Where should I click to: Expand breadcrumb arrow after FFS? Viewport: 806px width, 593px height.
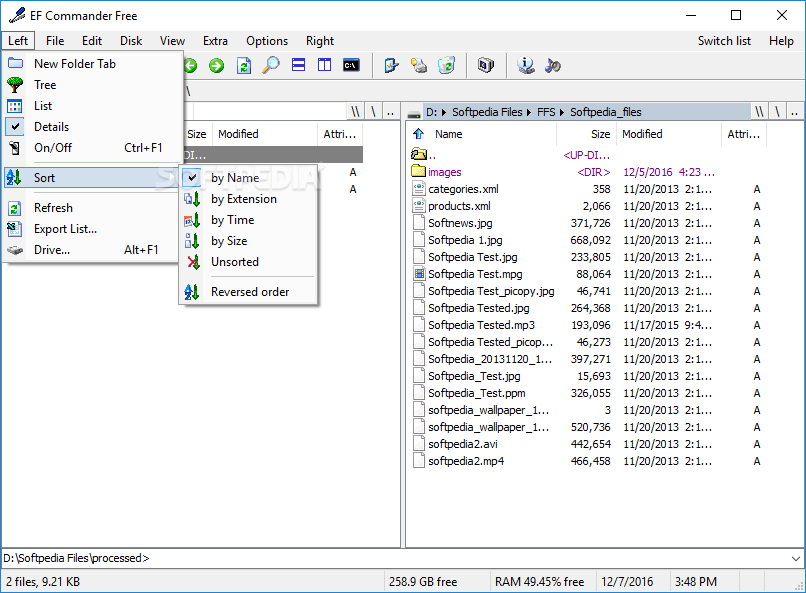(x=562, y=113)
